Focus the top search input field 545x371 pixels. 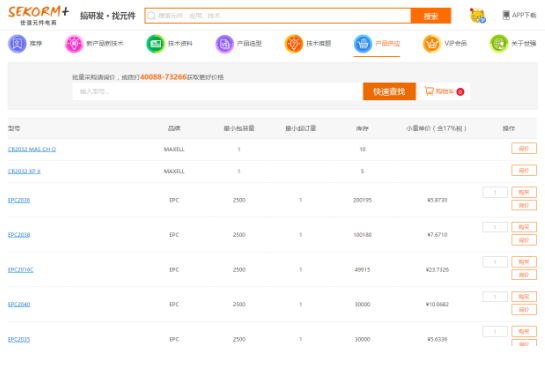point(278,16)
